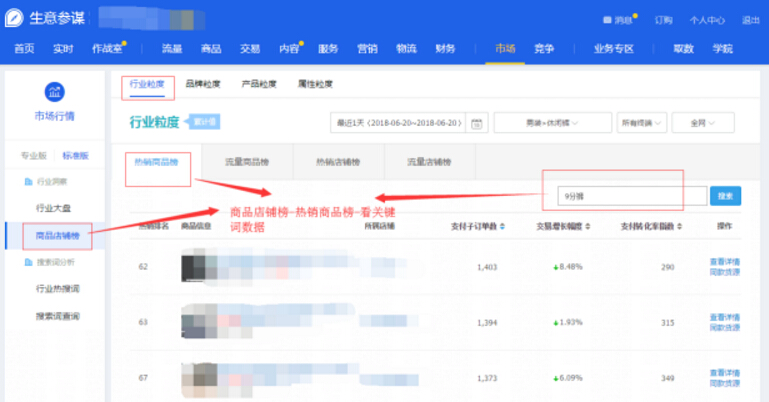Switch to 专业版 version
The width and height of the screenshot is (769, 402).
(33, 157)
